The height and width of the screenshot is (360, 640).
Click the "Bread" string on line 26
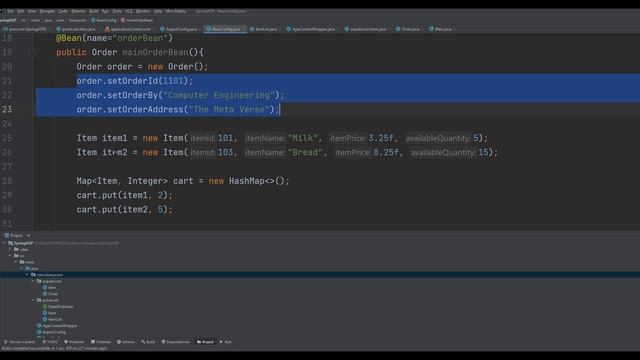[x=305, y=152]
